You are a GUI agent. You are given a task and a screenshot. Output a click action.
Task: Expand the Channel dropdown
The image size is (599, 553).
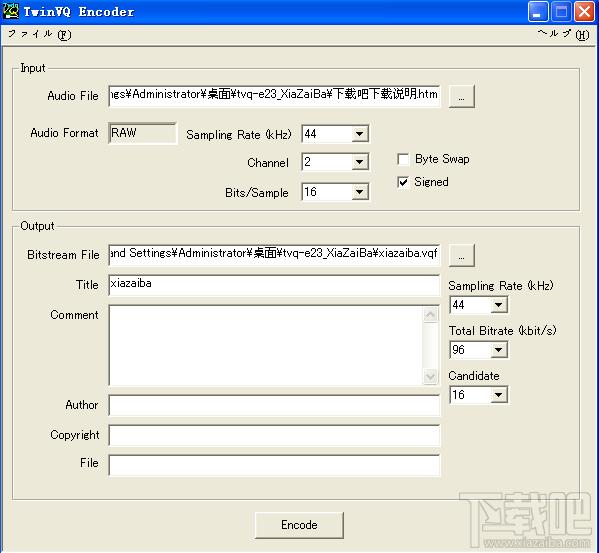click(x=359, y=162)
